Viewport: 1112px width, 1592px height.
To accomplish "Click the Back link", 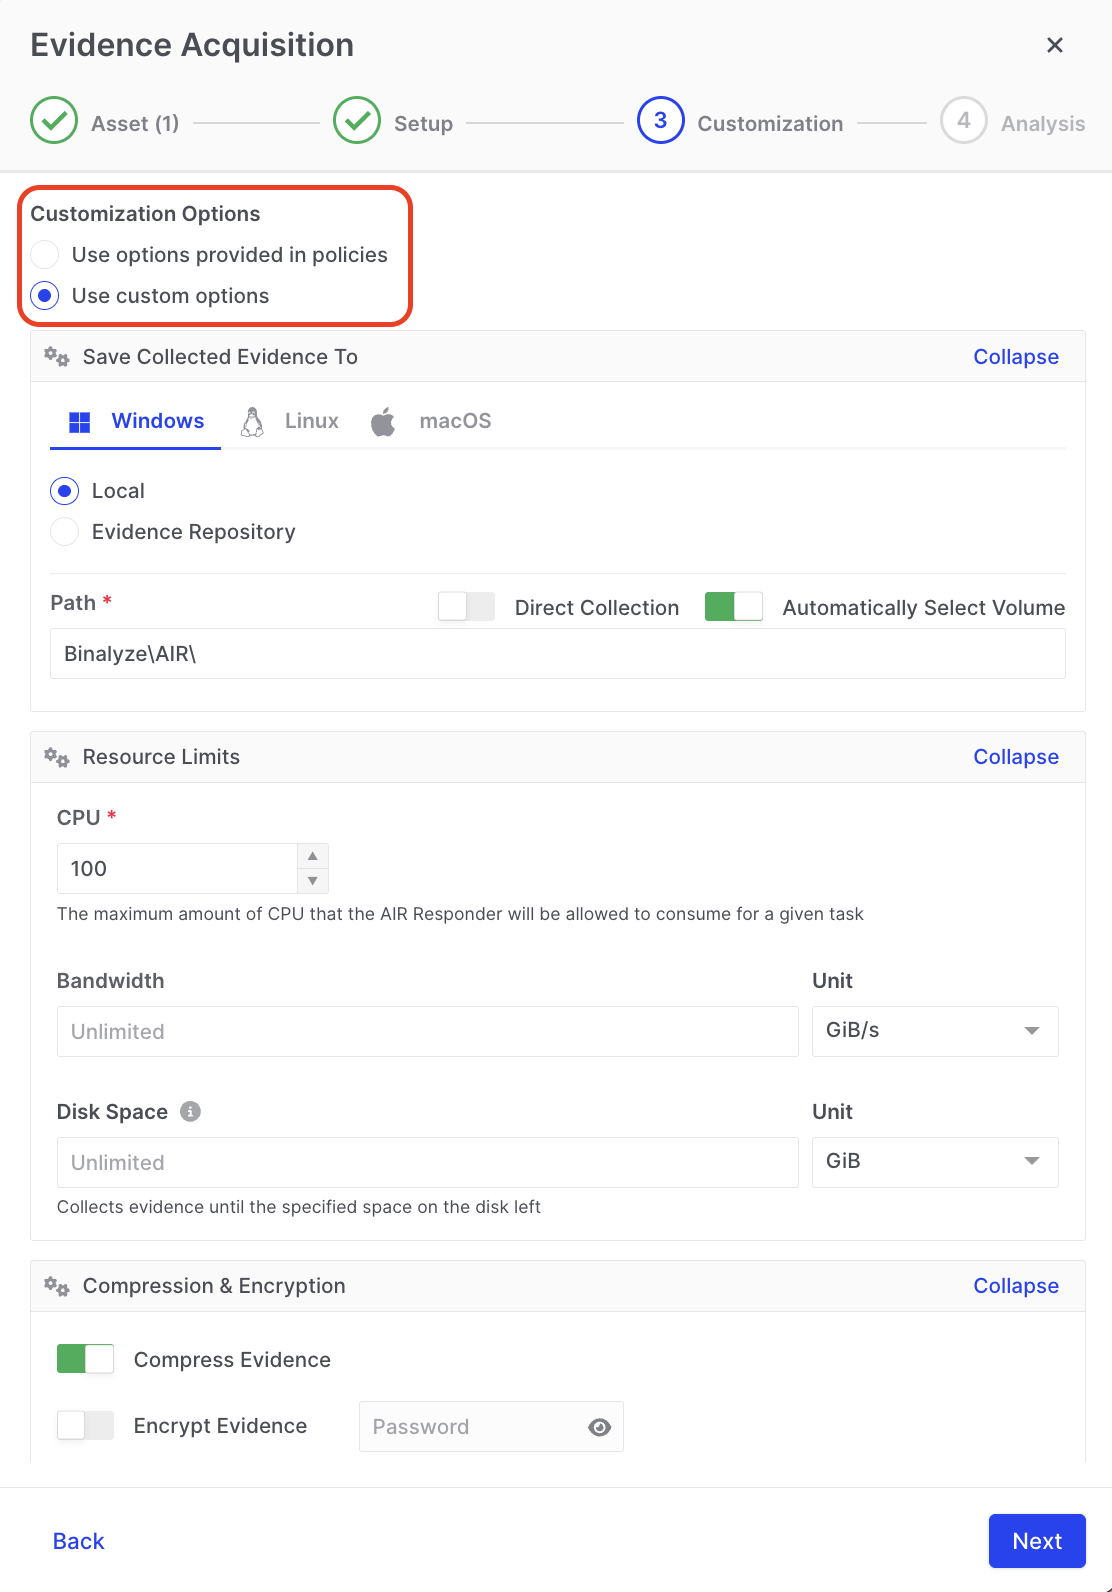I will point(78,1541).
